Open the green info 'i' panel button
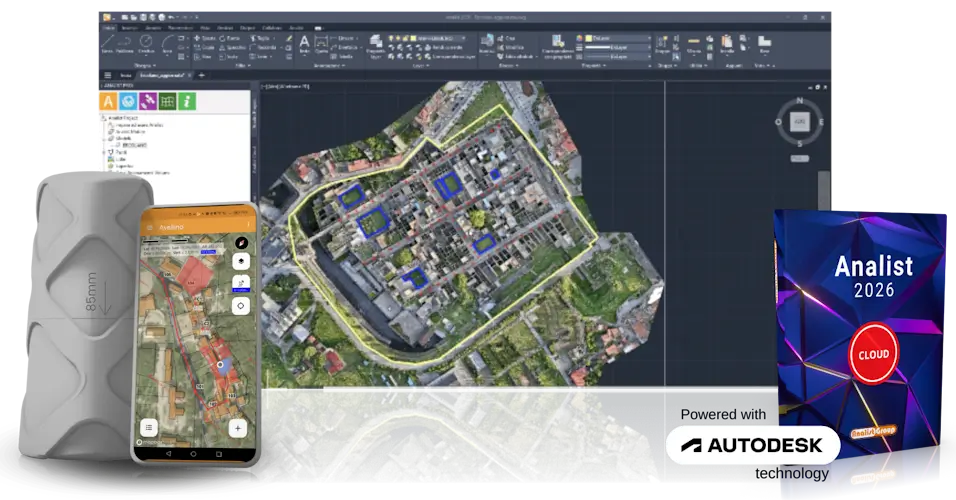 pyautogui.click(x=187, y=101)
